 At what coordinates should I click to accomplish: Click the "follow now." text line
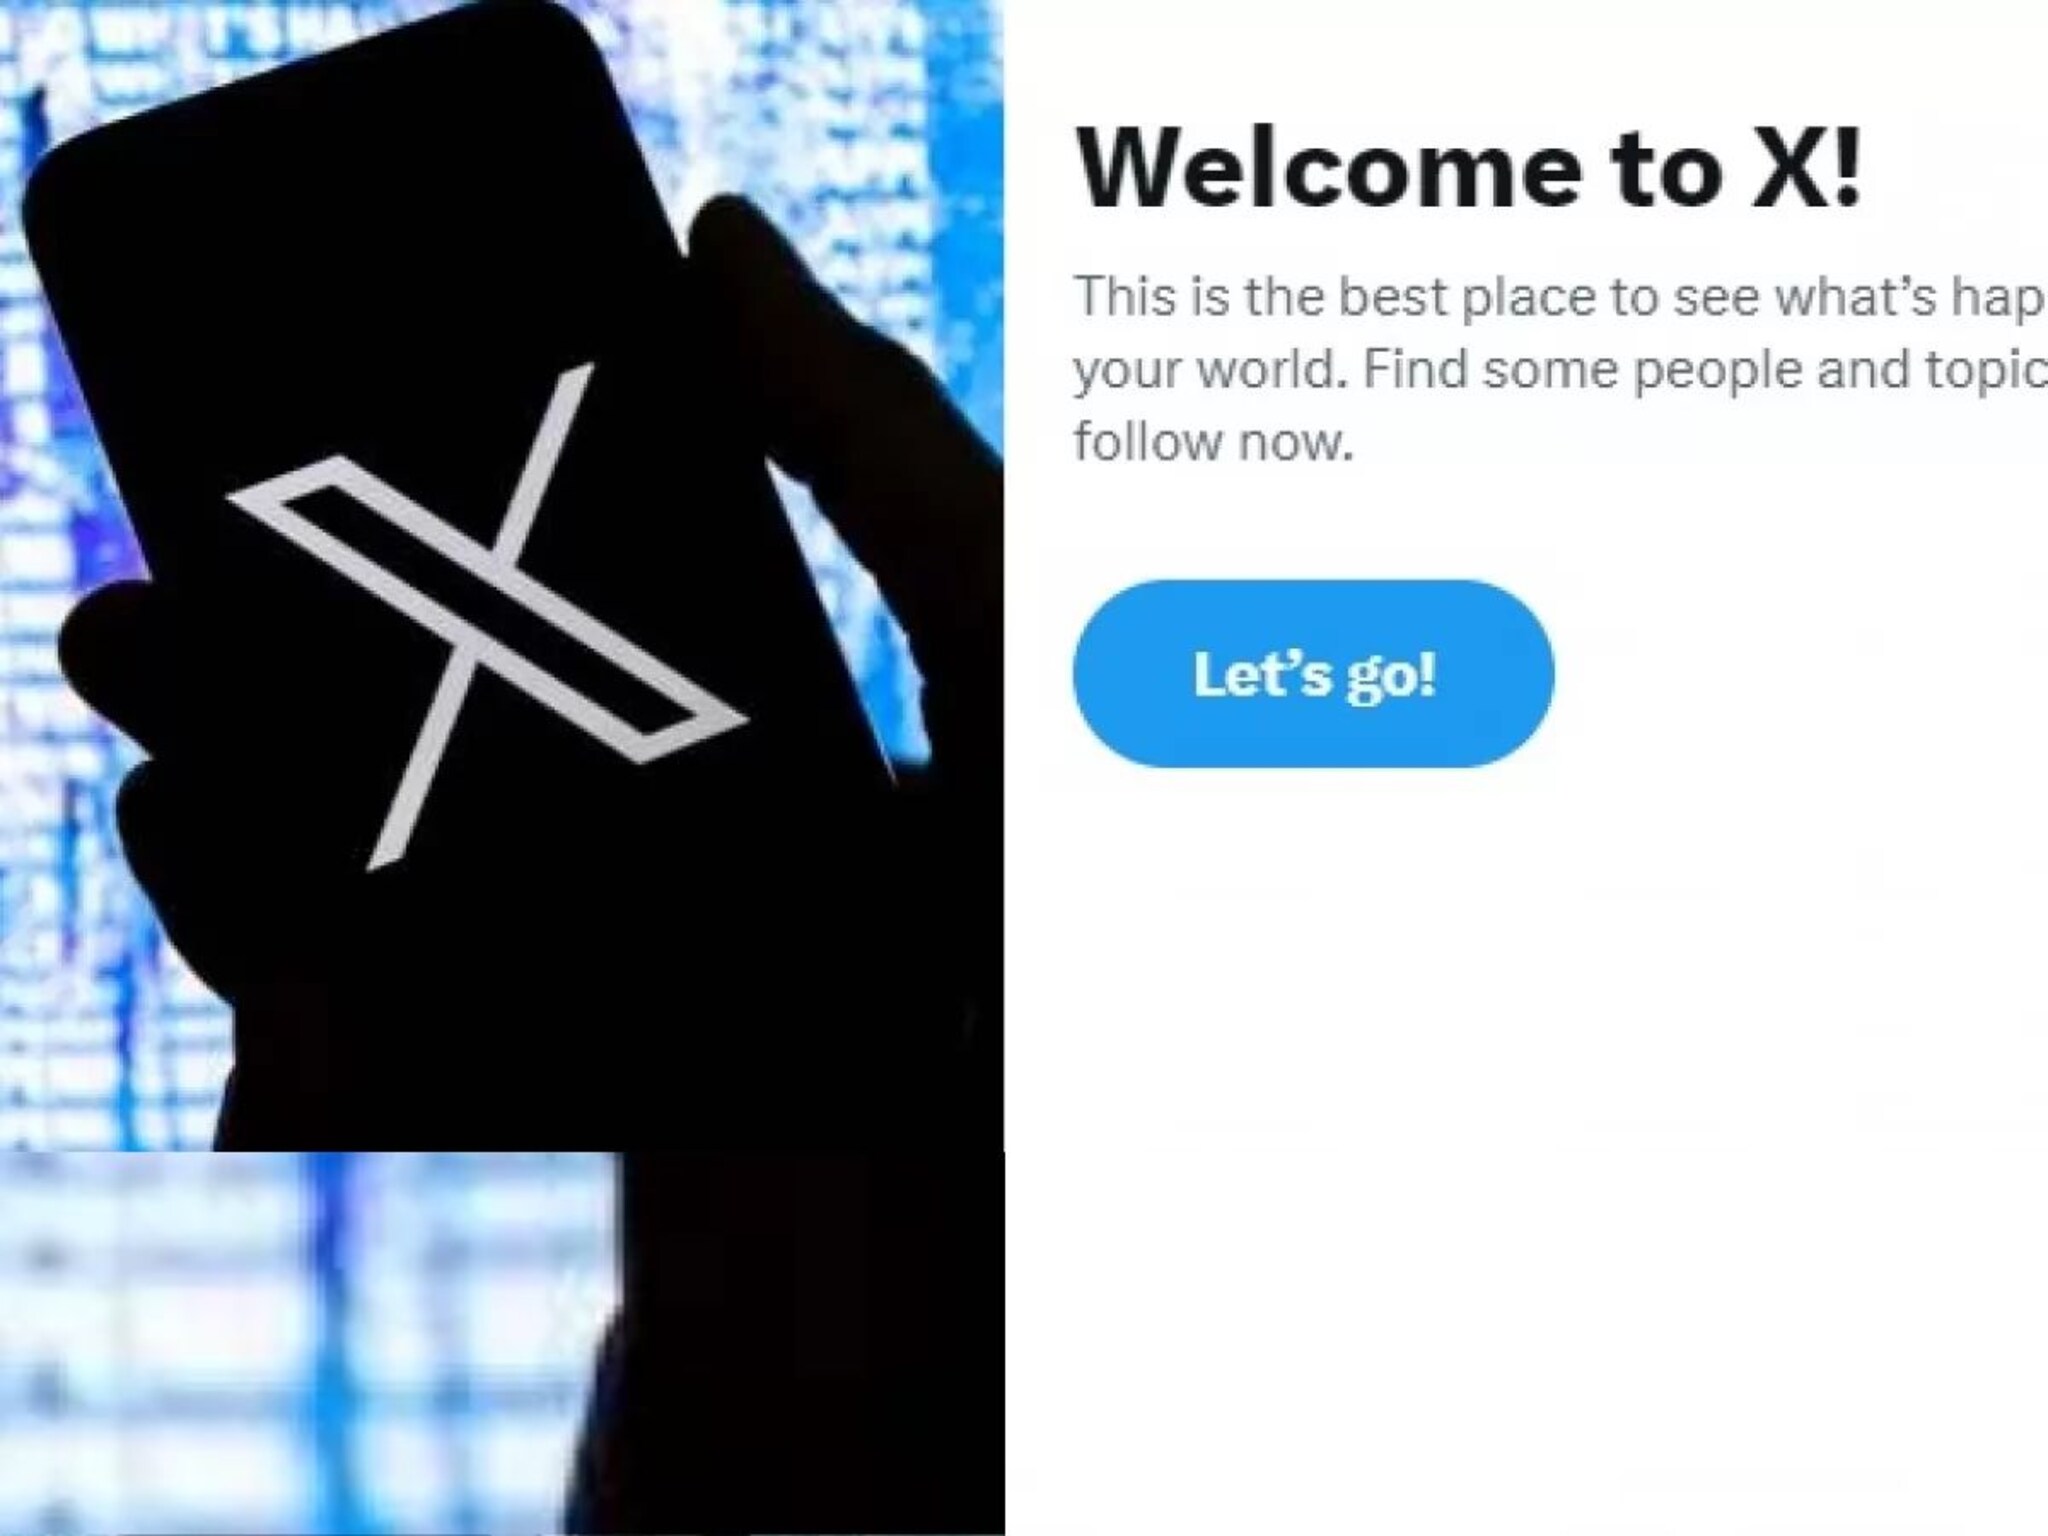pyautogui.click(x=1213, y=441)
